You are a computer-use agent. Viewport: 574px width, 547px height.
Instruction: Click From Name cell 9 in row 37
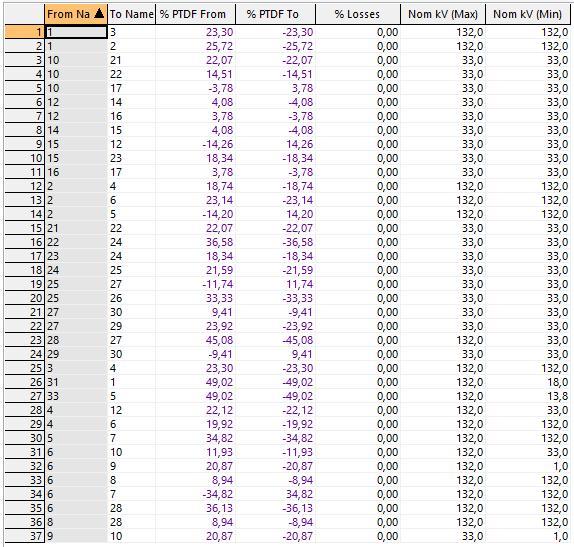pyautogui.click(x=76, y=536)
